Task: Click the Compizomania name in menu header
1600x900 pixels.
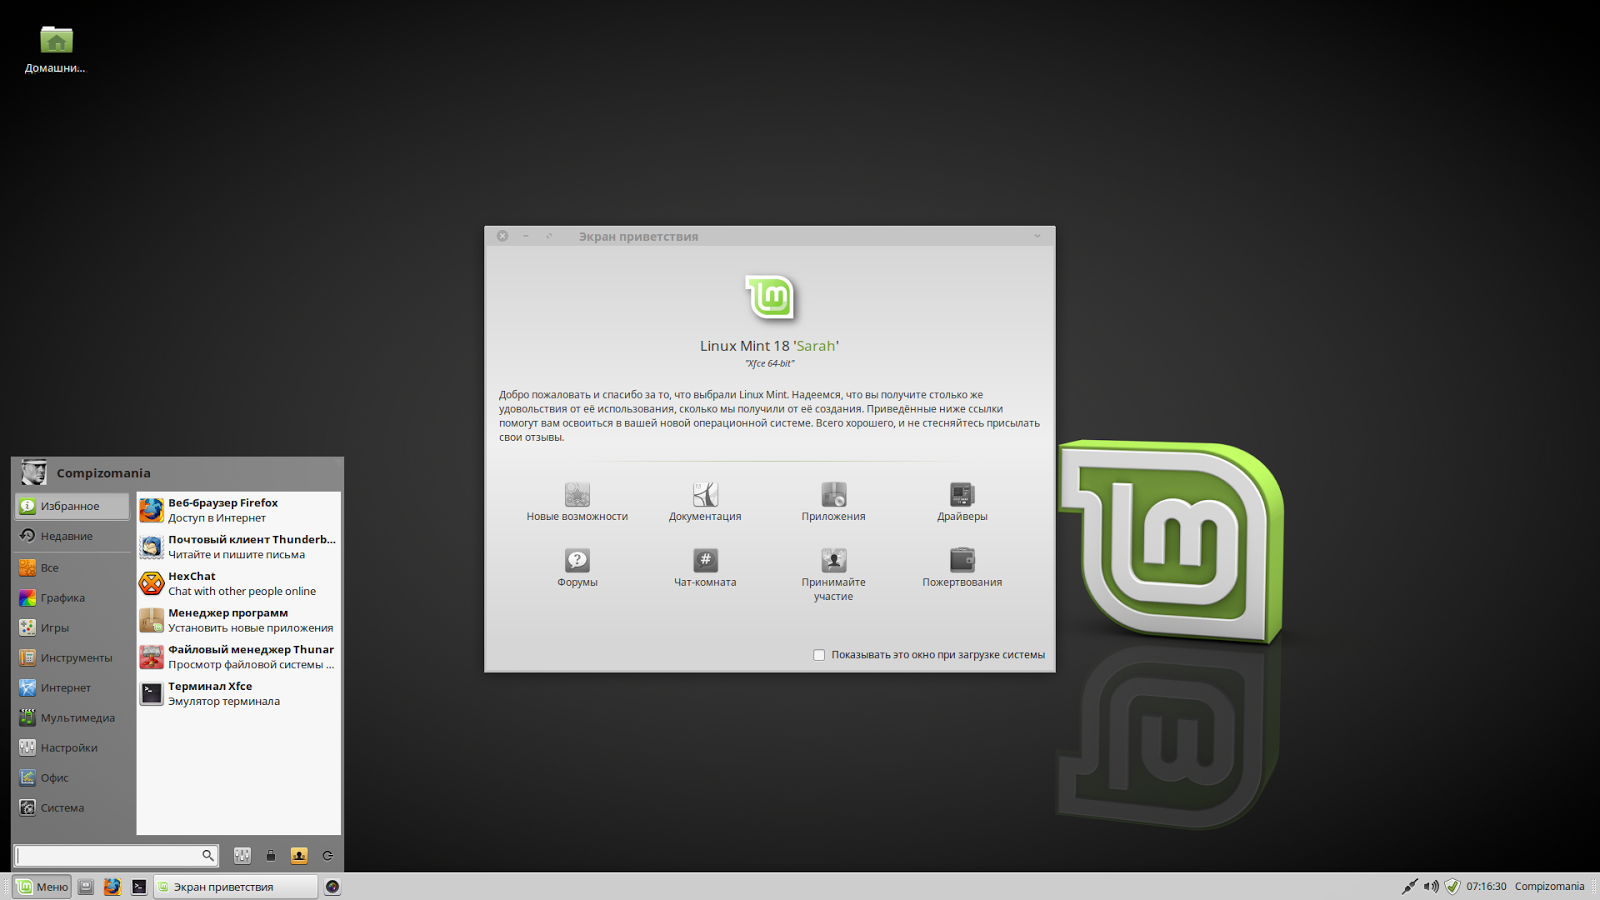Action: pos(103,473)
